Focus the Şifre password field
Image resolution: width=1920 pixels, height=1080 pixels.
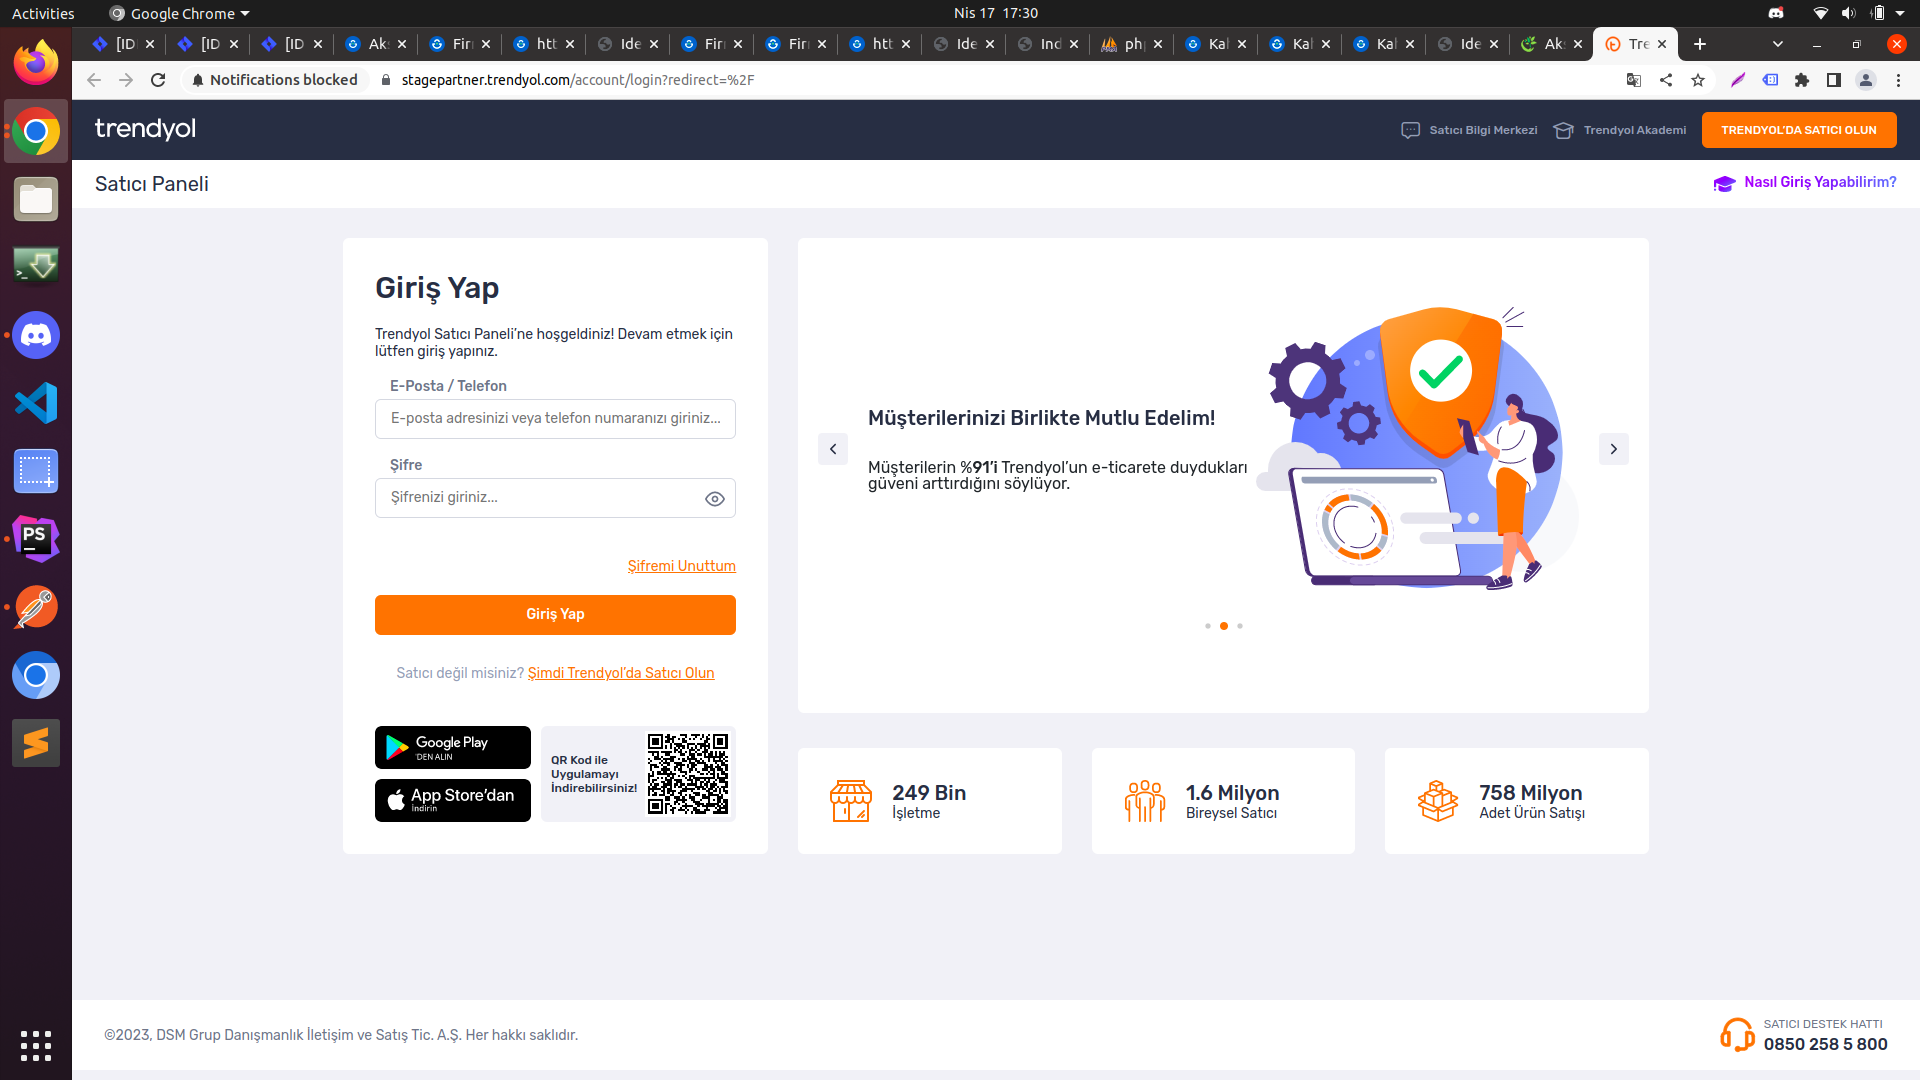(x=555, y=498)
